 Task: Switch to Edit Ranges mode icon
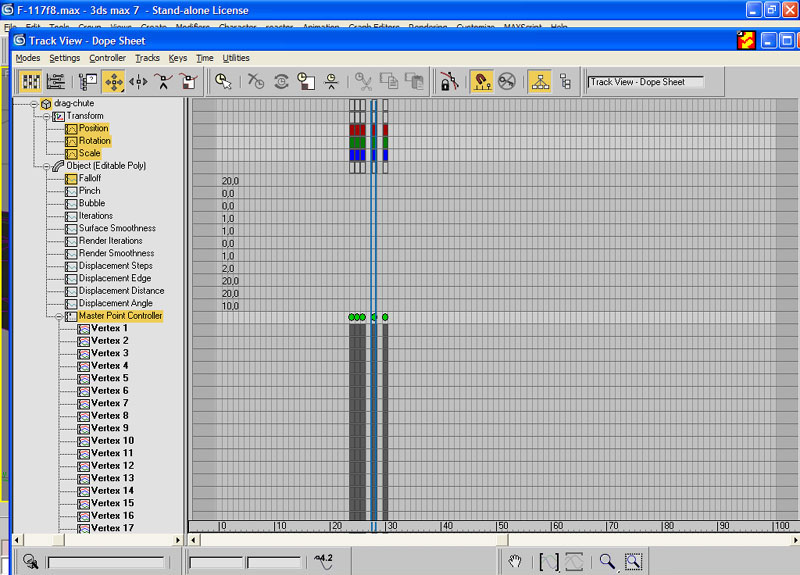[55, 82]
